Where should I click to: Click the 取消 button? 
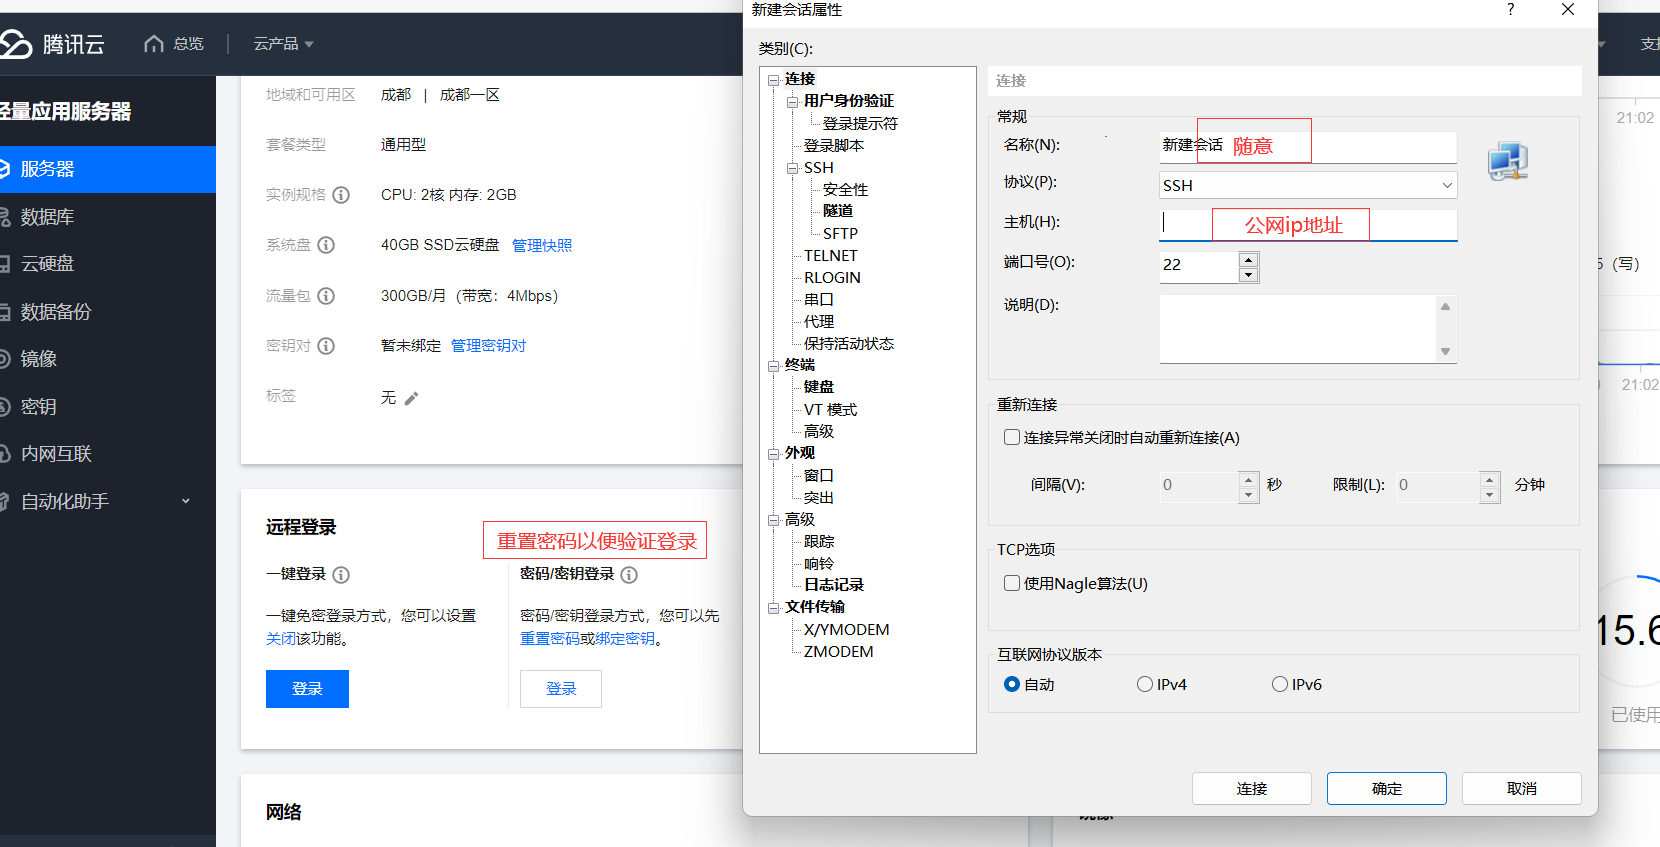[x=1522, y=788]
